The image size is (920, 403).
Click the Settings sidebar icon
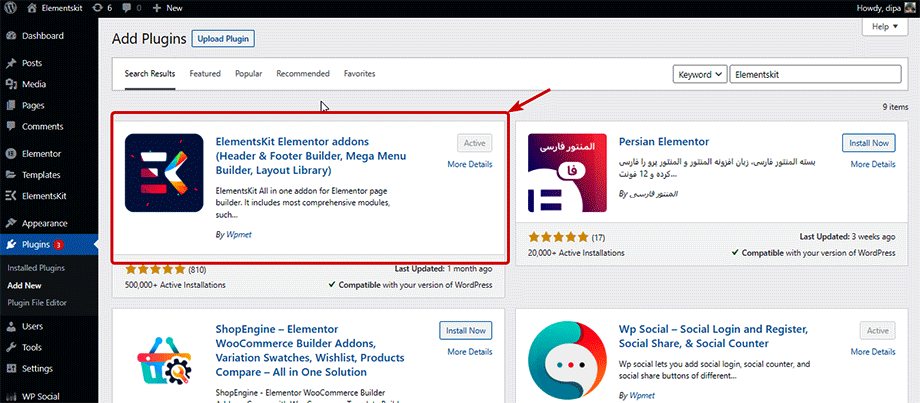(11, 369)
